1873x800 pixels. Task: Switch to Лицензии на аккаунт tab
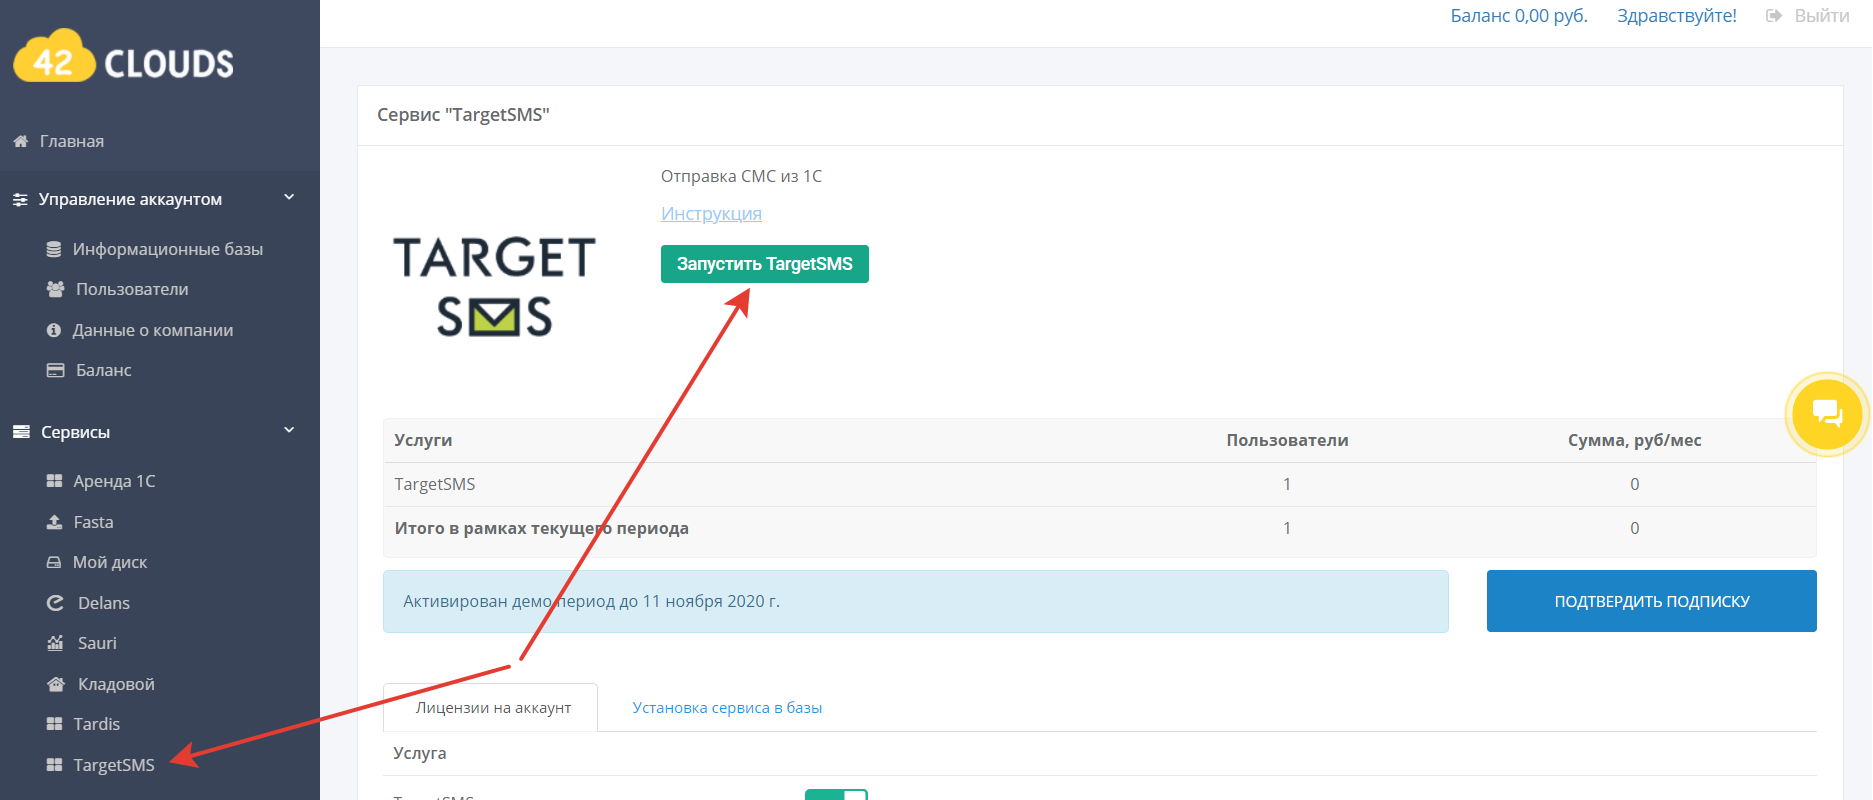[x=491, y=708]
